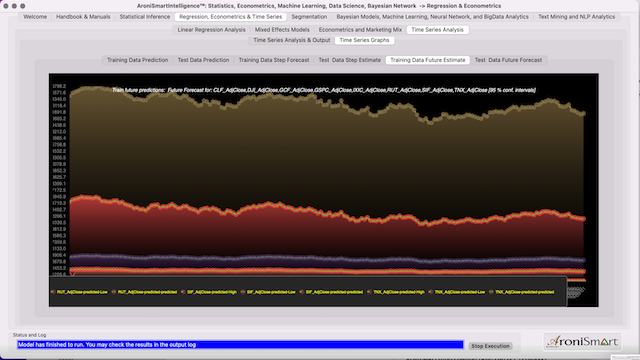Image resolution: width=640 pixels, height=360 pixels.
Task: Click the AroniSmart logo
Action: click(x=582, y=342)
